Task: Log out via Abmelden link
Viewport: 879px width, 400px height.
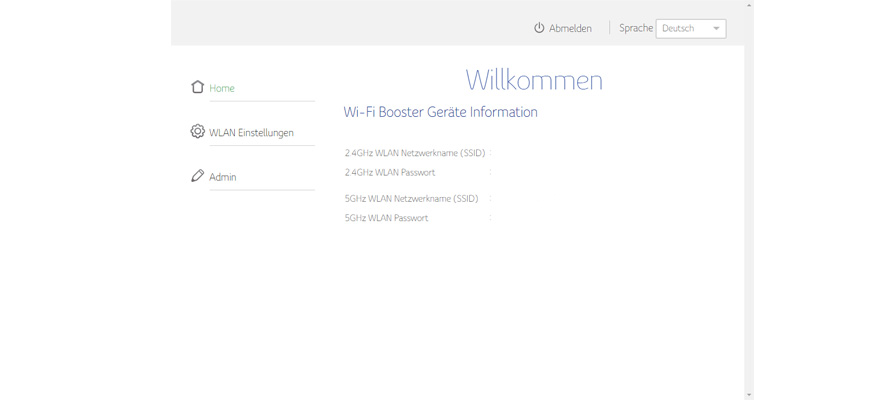Action: 570,28
